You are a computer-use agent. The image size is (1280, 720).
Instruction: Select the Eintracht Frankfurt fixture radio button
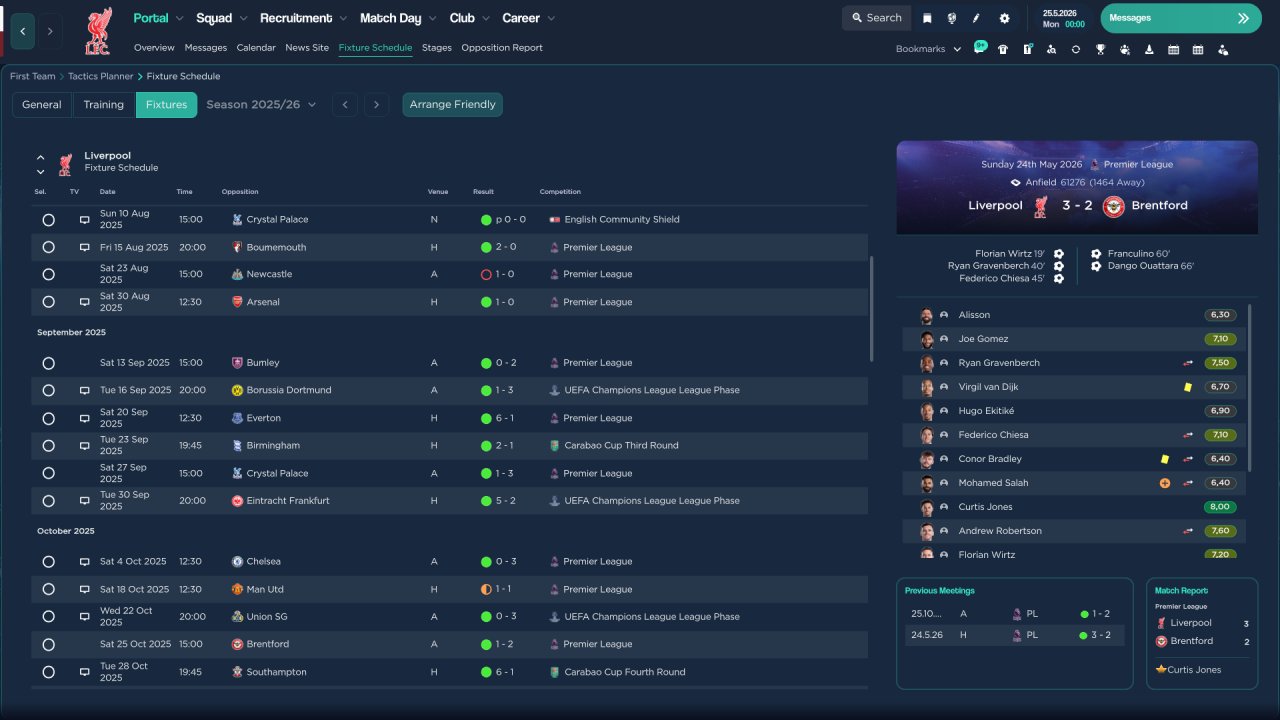[48, 501]
